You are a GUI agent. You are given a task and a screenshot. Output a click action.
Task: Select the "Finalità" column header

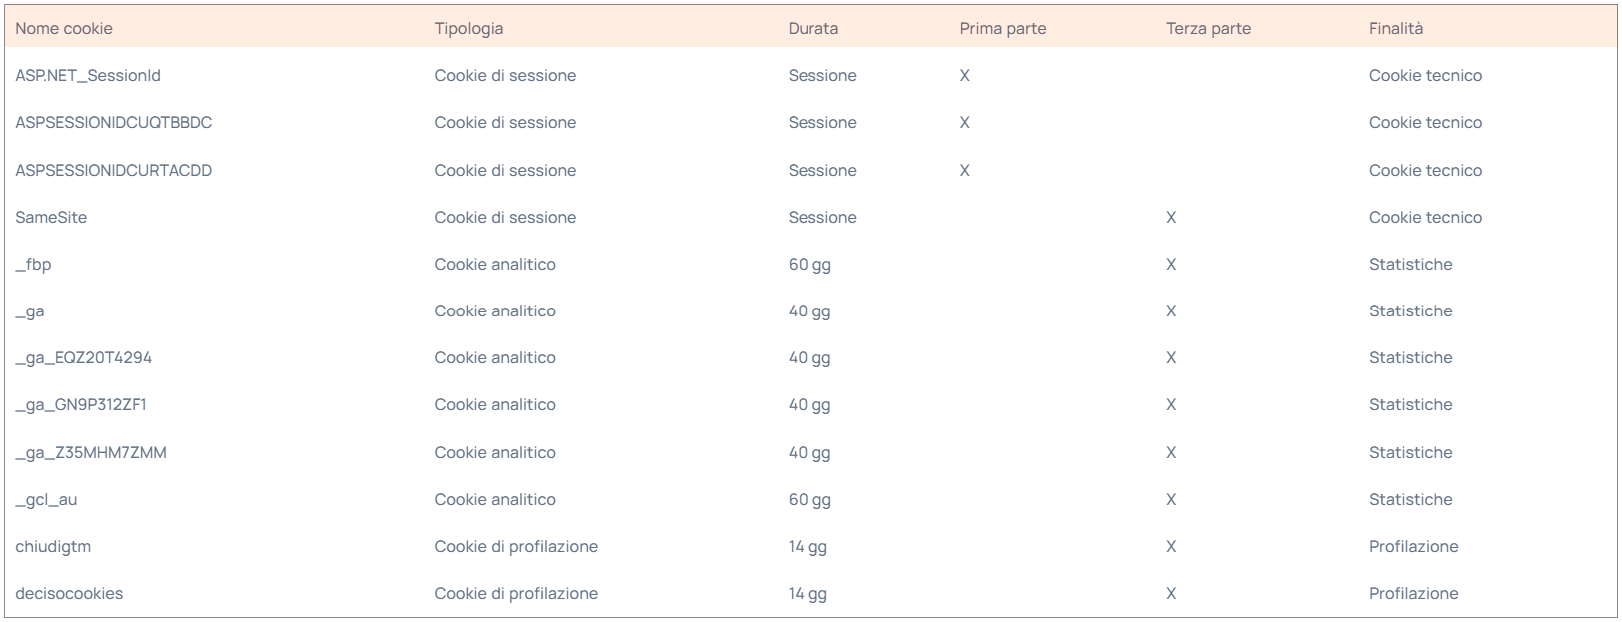1396,29
